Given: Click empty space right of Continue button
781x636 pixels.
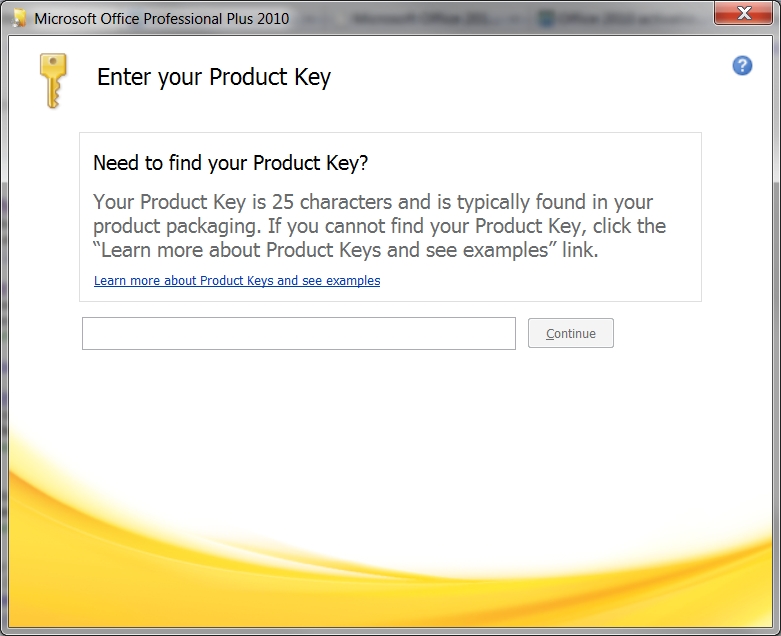Looking at the screenshot, I should (x=680, y=334).
